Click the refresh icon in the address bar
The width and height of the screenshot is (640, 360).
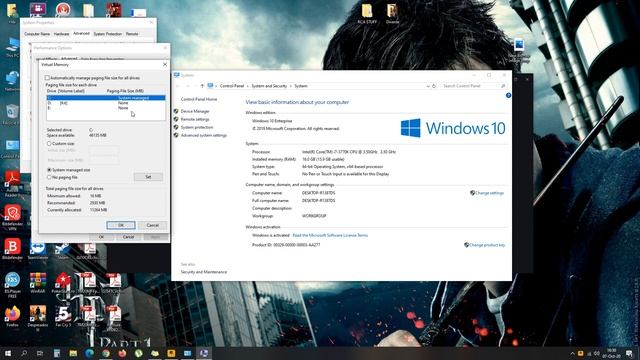point(434,86)
